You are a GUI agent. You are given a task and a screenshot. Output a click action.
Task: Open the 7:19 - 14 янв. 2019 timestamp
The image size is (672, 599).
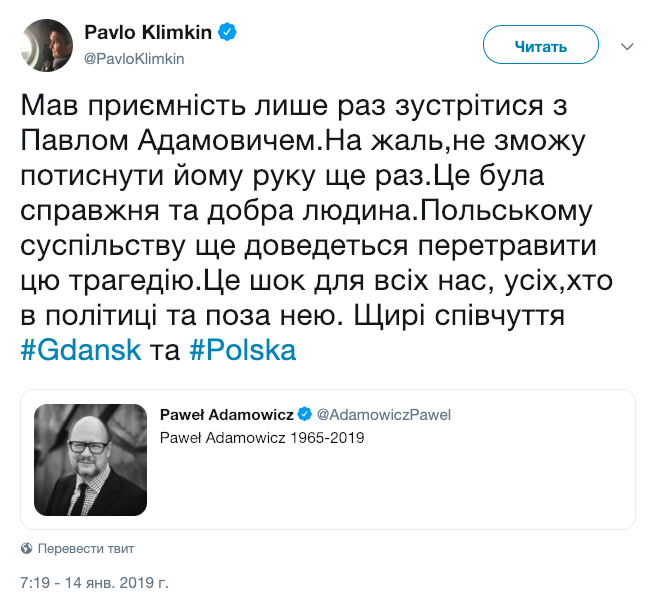(x=95, y=580)
